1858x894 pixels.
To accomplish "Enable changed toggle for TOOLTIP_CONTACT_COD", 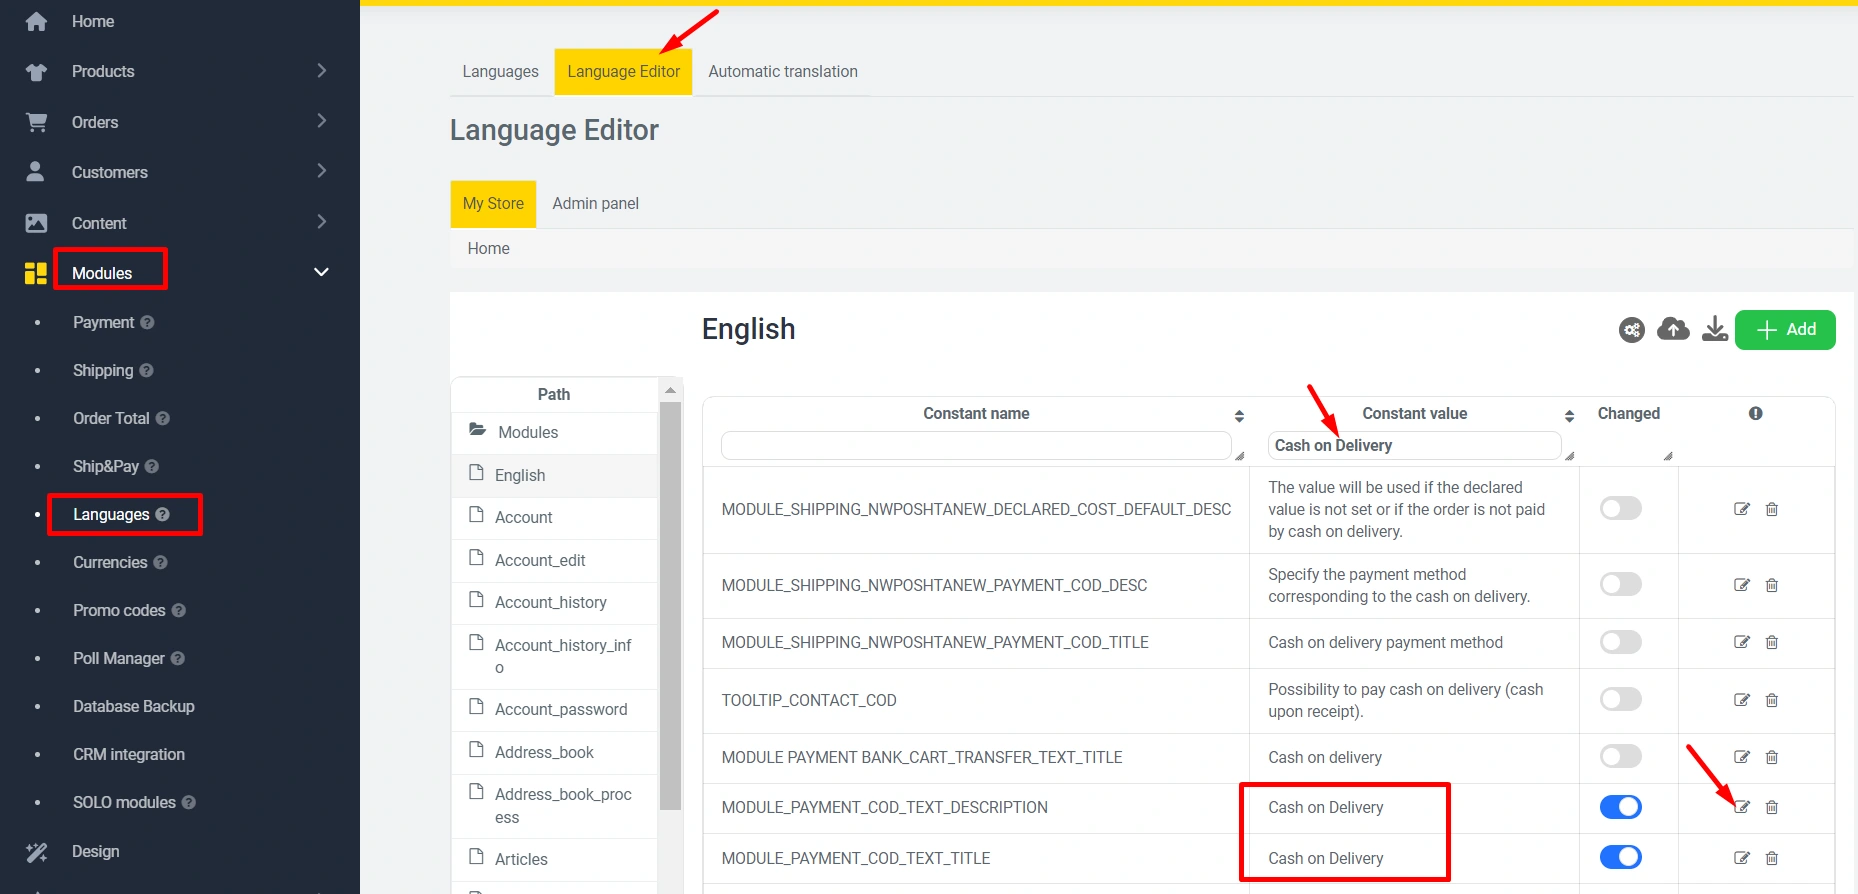I will [1620, 700].
